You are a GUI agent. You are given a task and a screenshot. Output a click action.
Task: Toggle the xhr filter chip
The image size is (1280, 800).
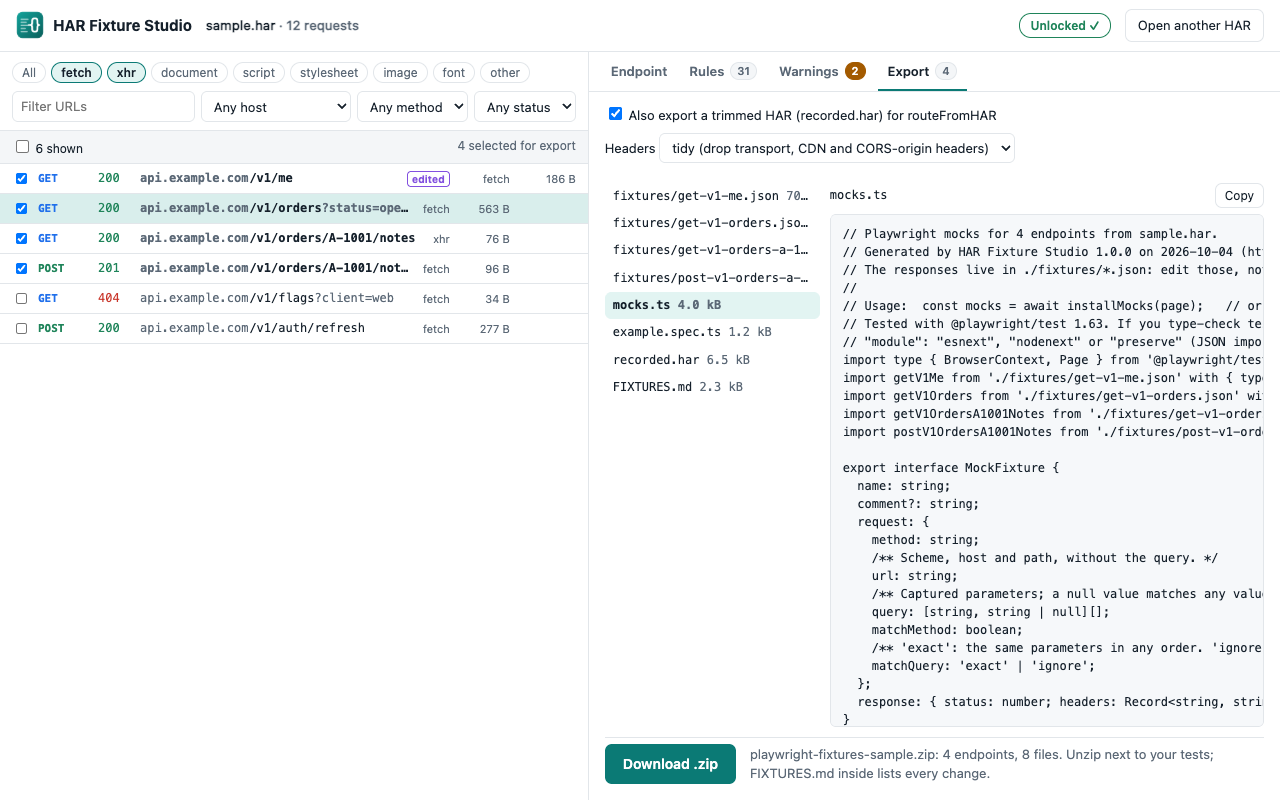[x=126, y=72]
